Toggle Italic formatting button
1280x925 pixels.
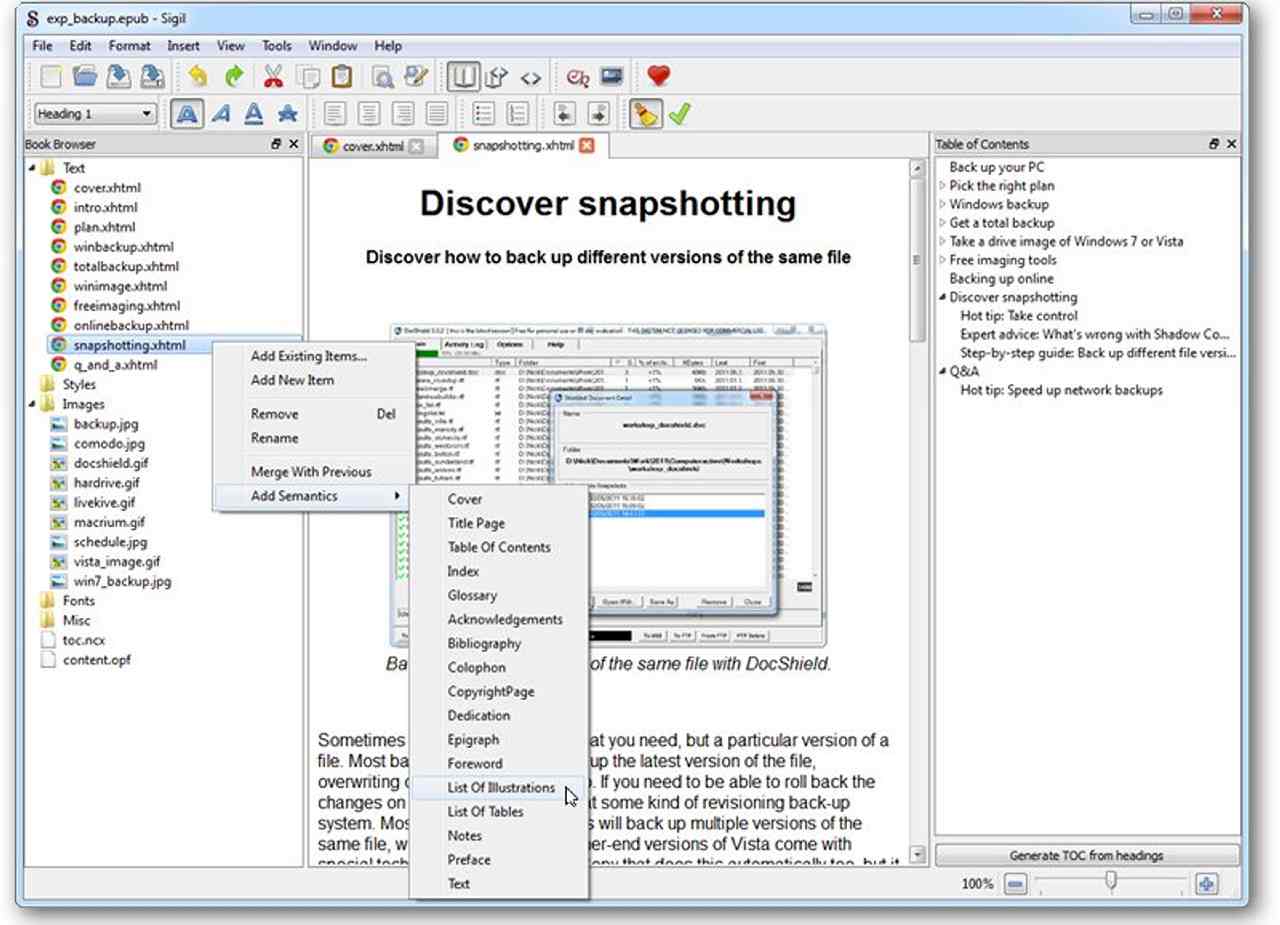pyautogui.click(x=220, y=114)
